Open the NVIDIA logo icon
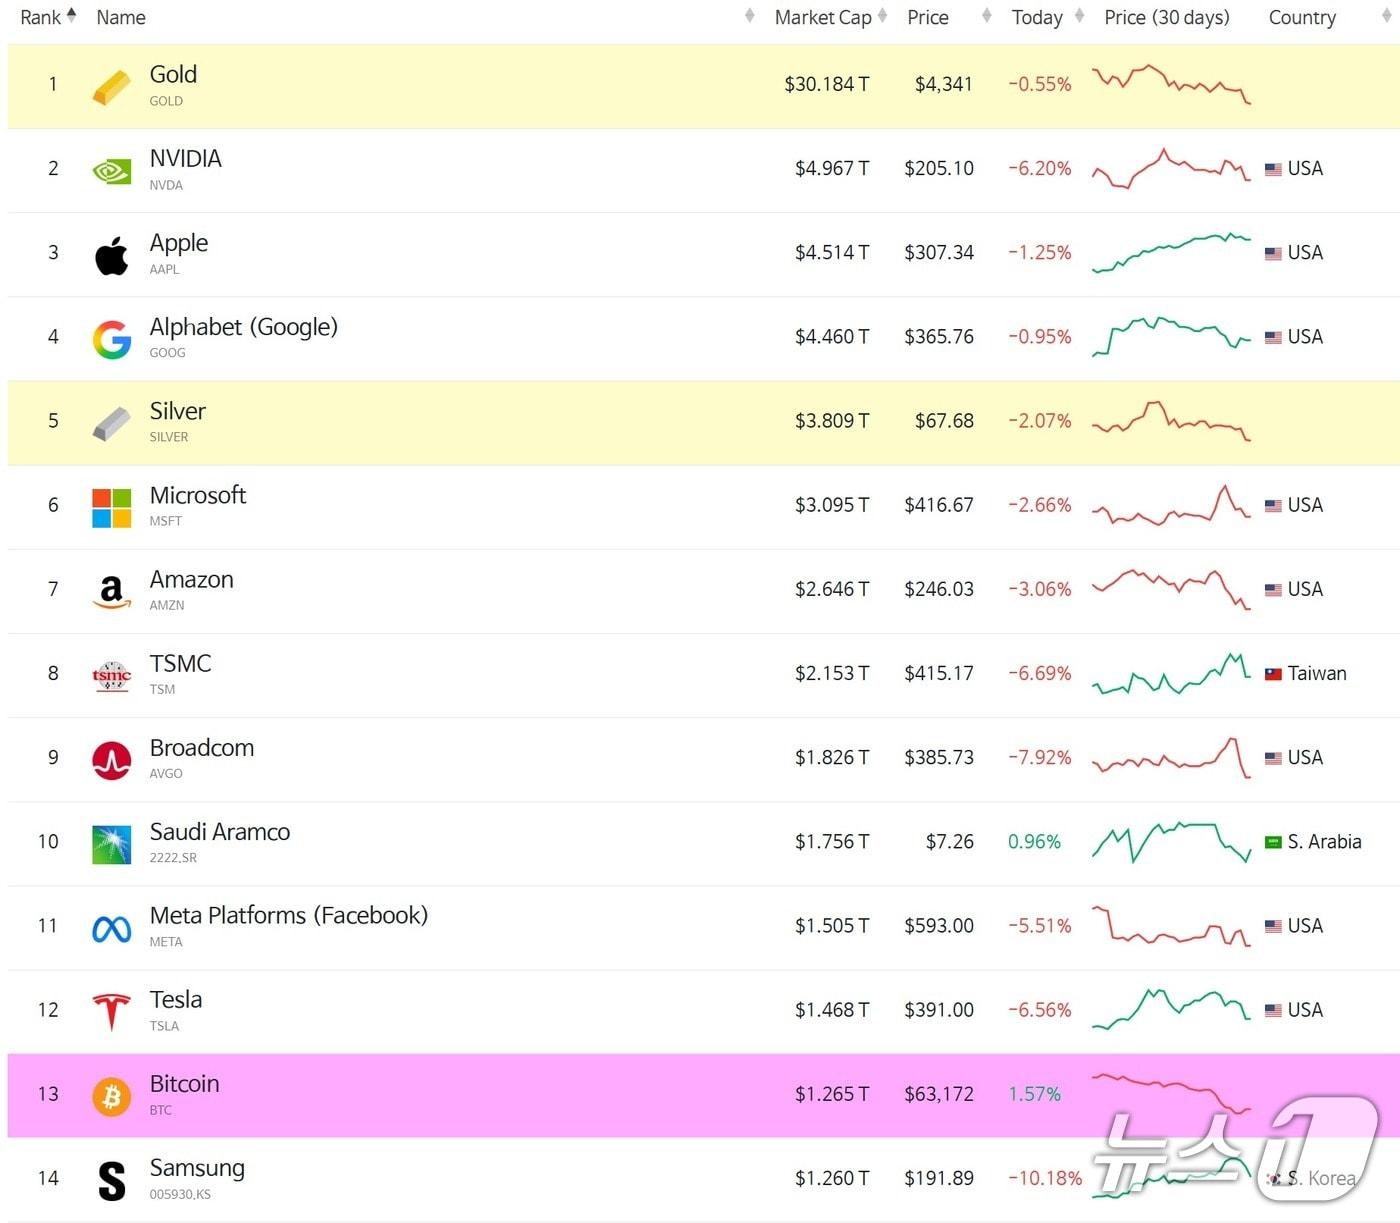The width and height of the screenshot is (1400, 1223). click(x=112, y=171)
